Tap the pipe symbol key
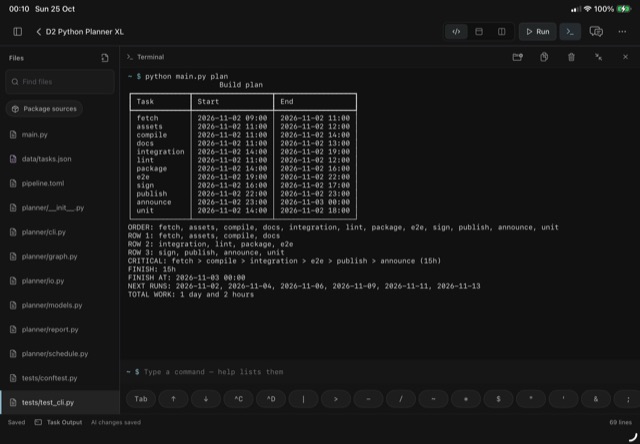The width and height of the screenshot is (640, 444). click(303, 399)
